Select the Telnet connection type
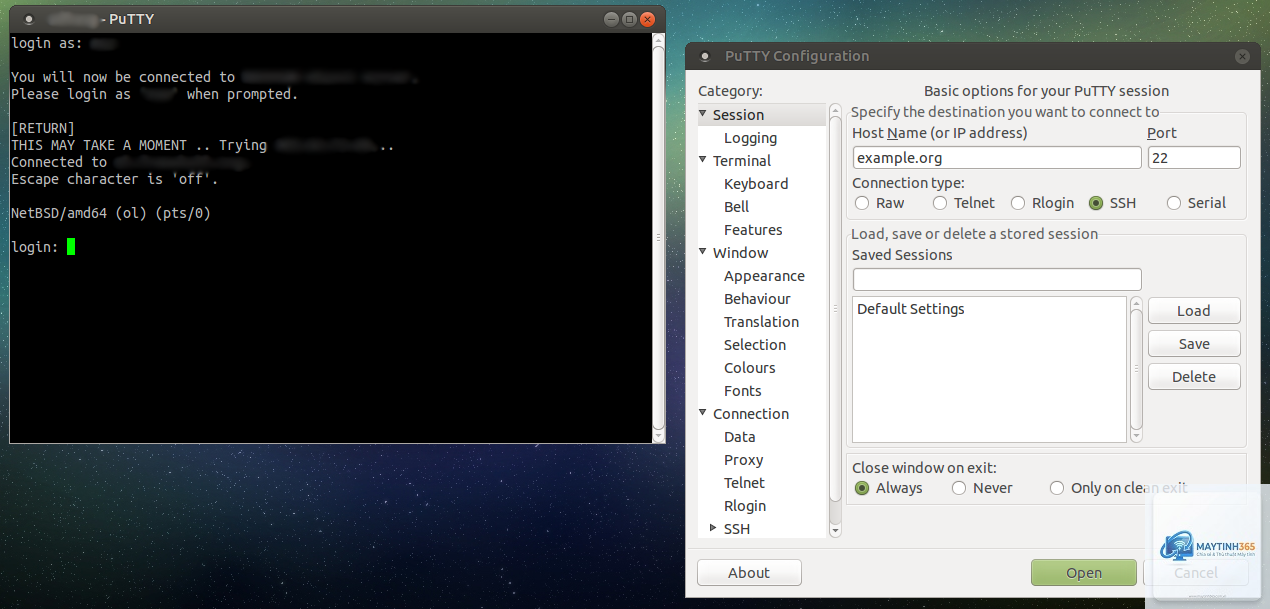 coord(963,203)
